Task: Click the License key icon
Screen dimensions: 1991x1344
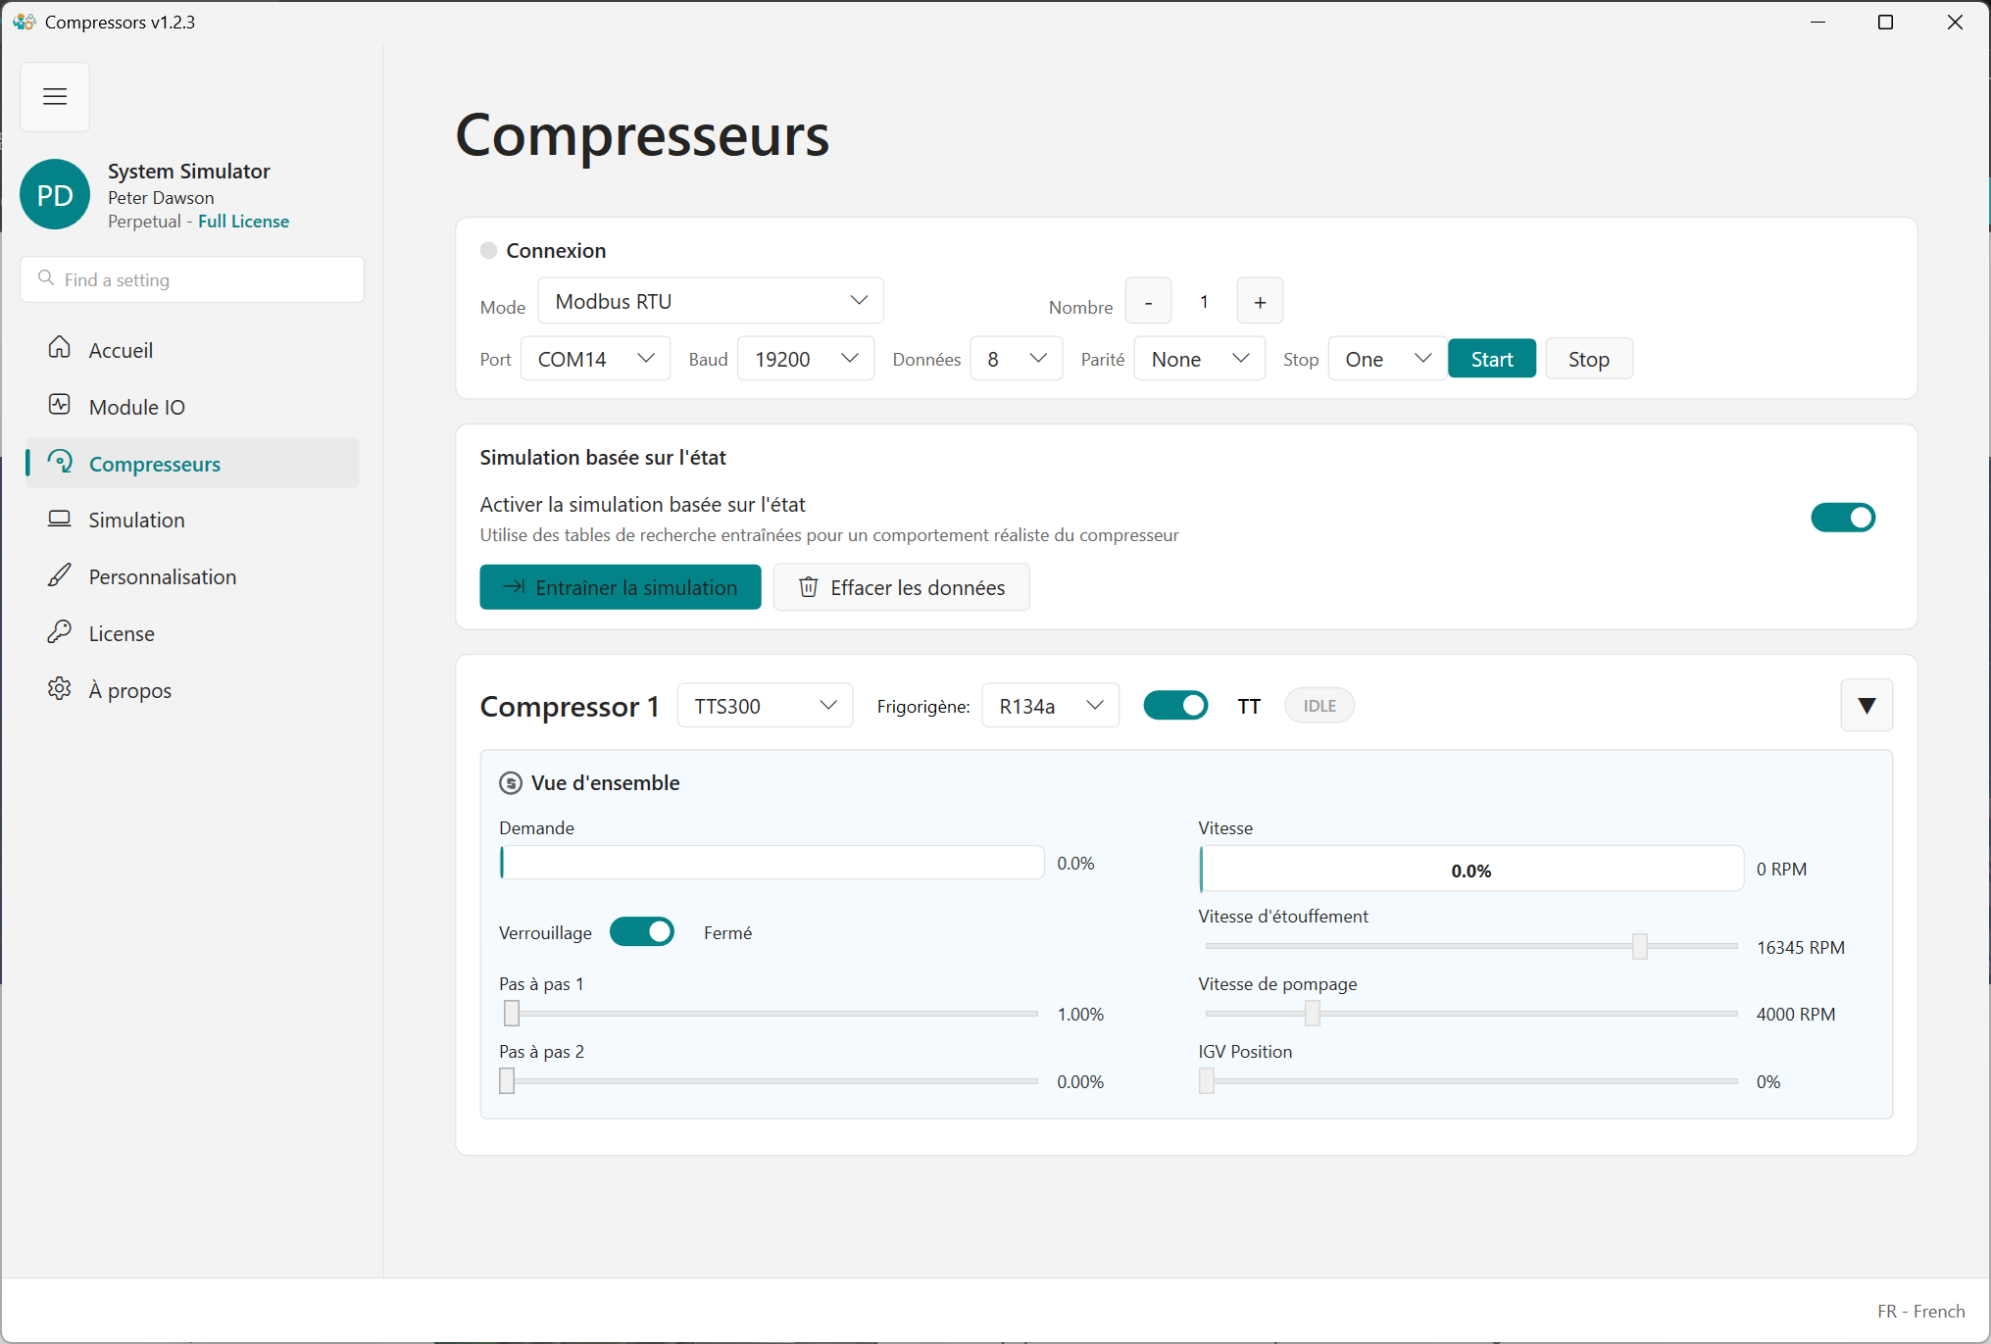Action: (x=60, y=632)
